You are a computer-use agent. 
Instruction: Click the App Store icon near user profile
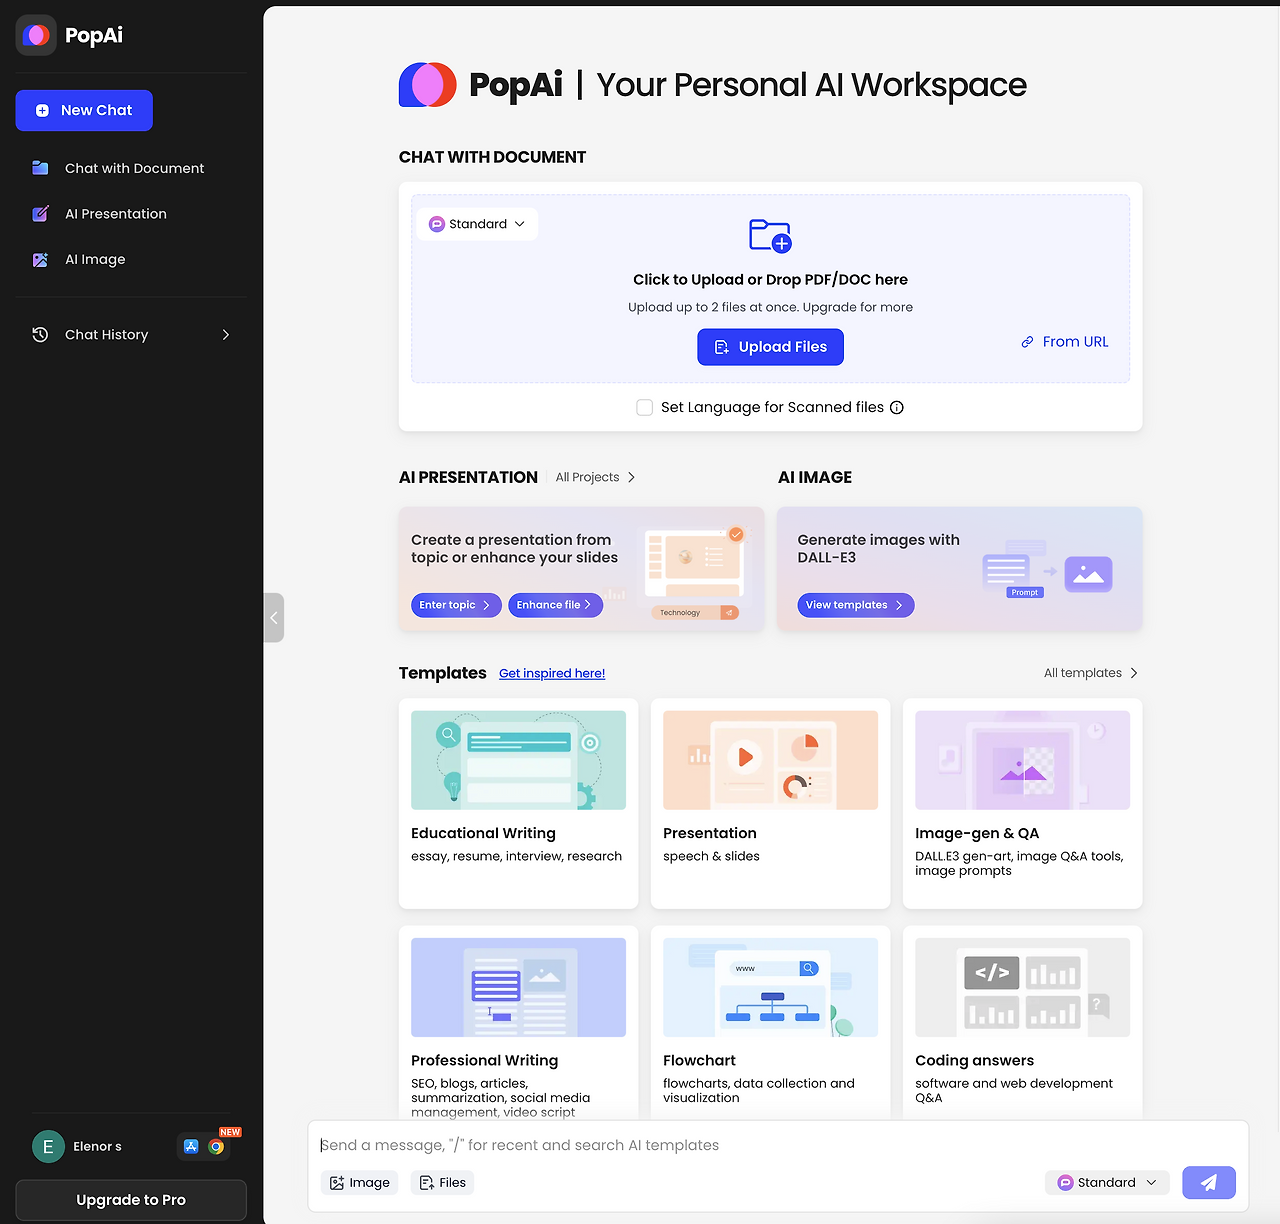click(x=191, y=1147)
